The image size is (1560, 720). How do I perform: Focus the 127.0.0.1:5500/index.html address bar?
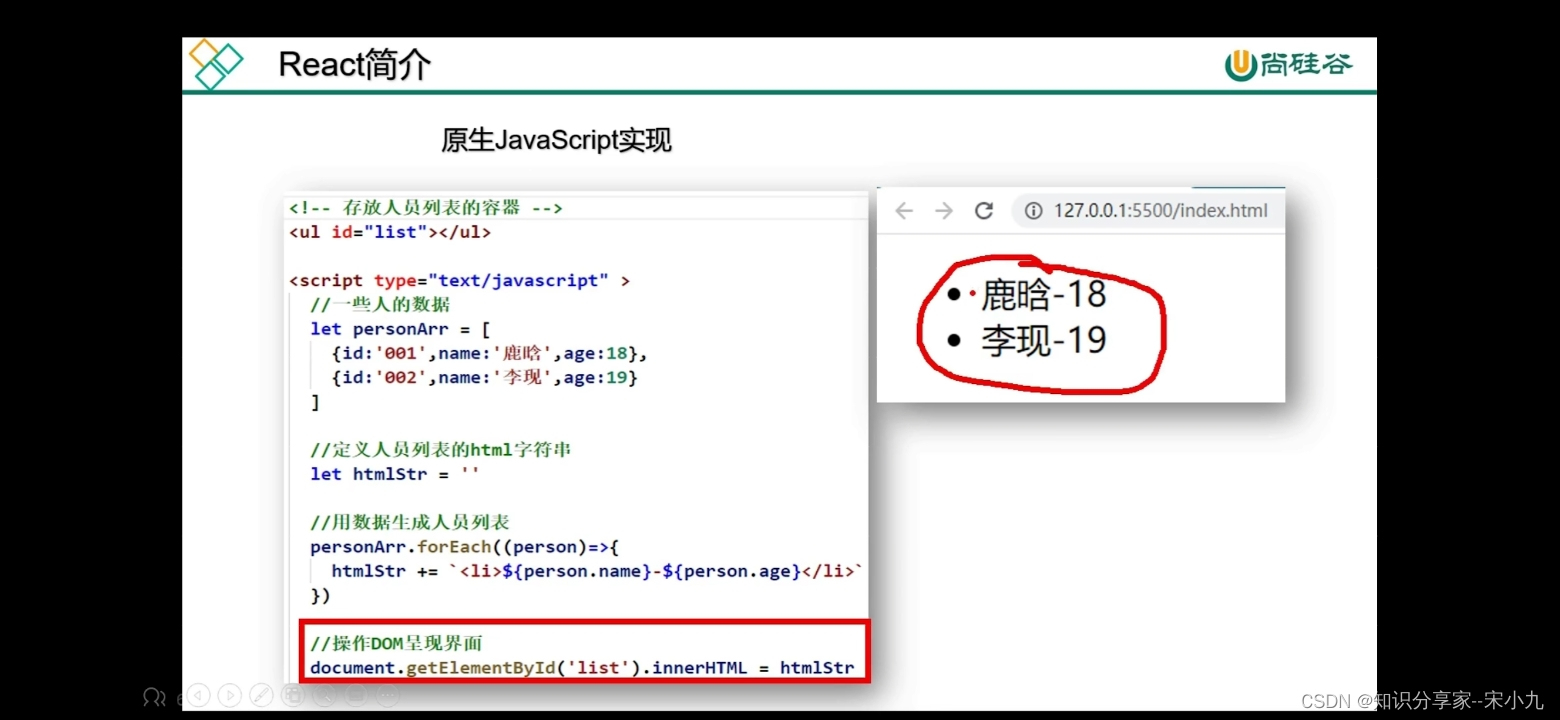tap(1148, 211)
